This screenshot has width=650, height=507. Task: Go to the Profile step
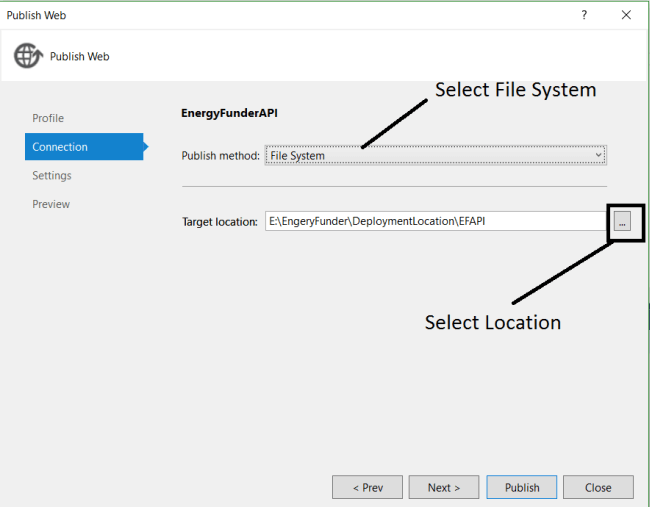[x=48, y=118]
